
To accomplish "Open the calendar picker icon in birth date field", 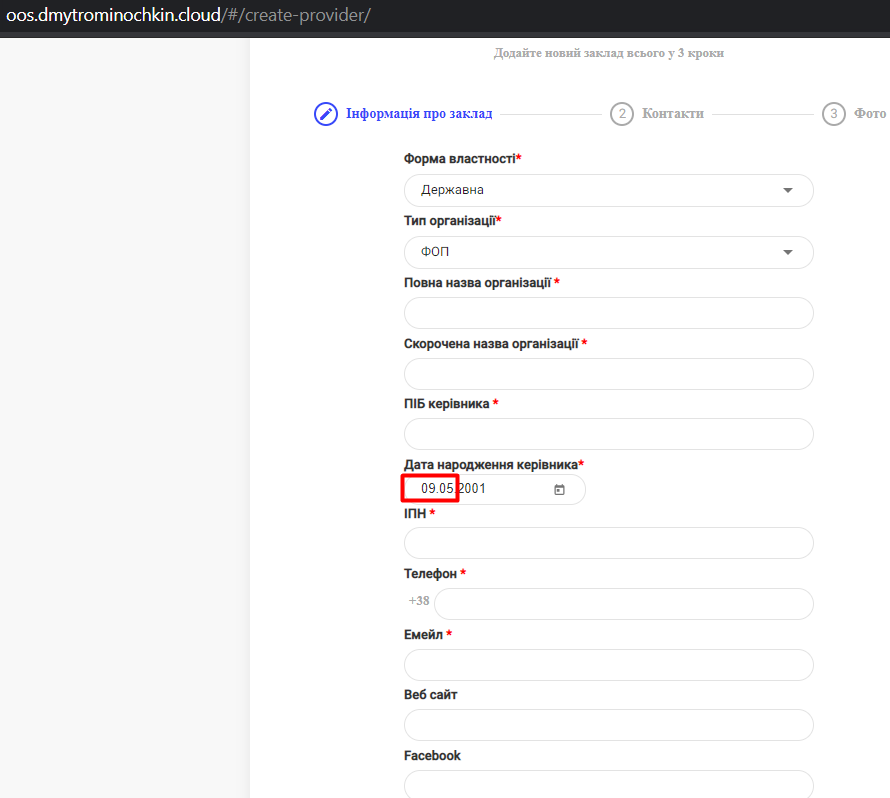I will (559, 489).
